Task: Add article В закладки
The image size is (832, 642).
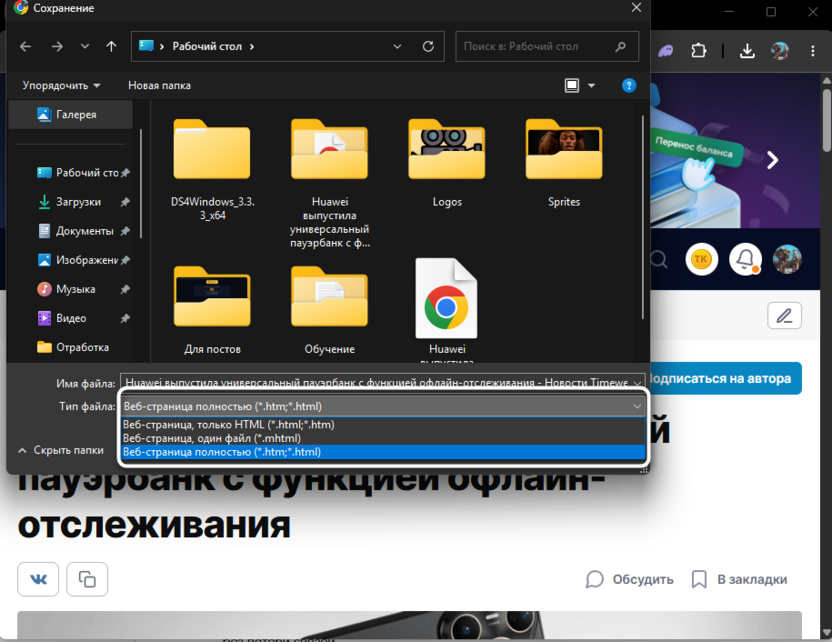Action: coord(739,579)
